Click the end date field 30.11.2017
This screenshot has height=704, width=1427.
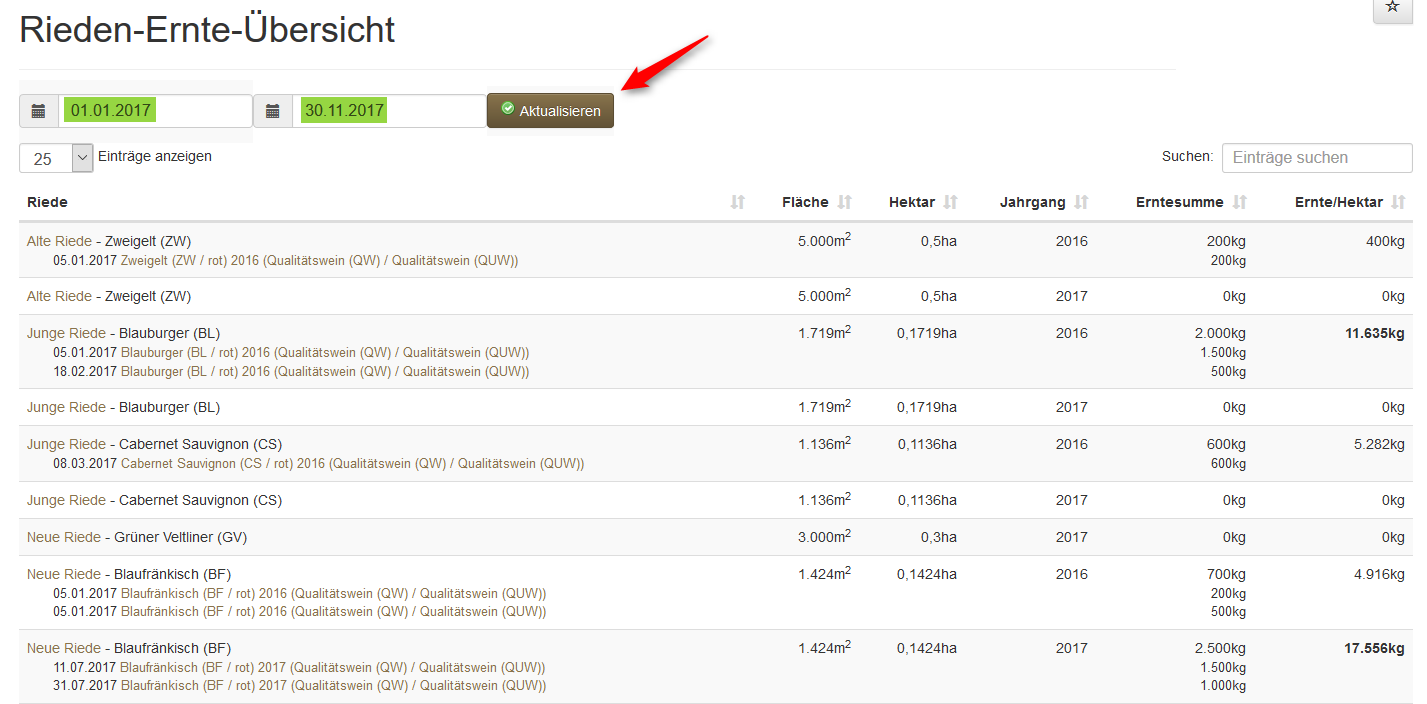pyautogui.click(x=388, y=111)
